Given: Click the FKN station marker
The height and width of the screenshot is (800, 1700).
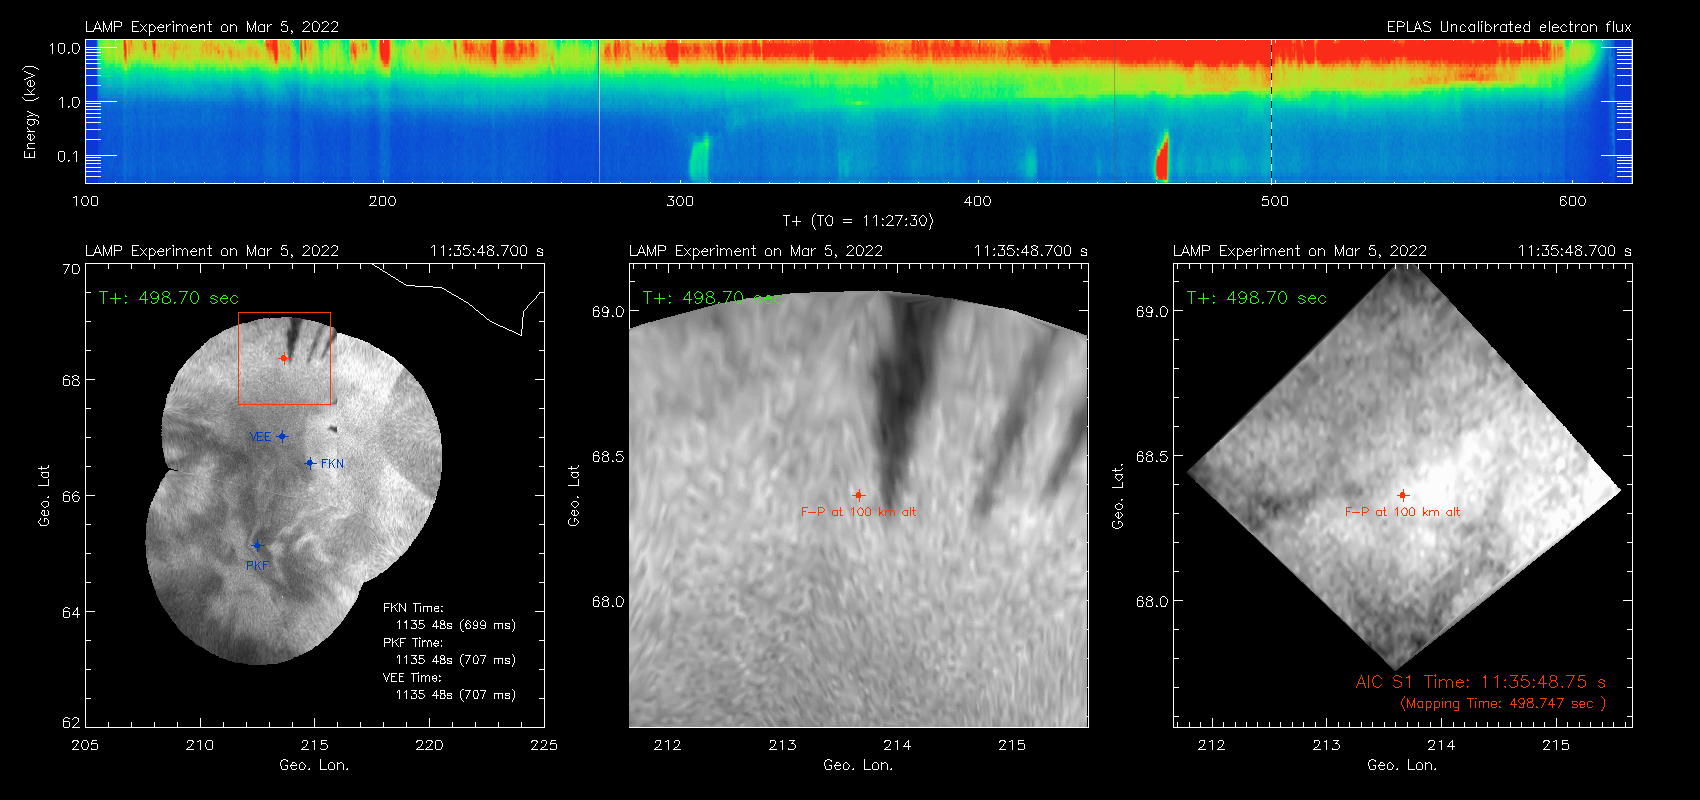Looking at the screenshot, I should click(x=310, y=463).
